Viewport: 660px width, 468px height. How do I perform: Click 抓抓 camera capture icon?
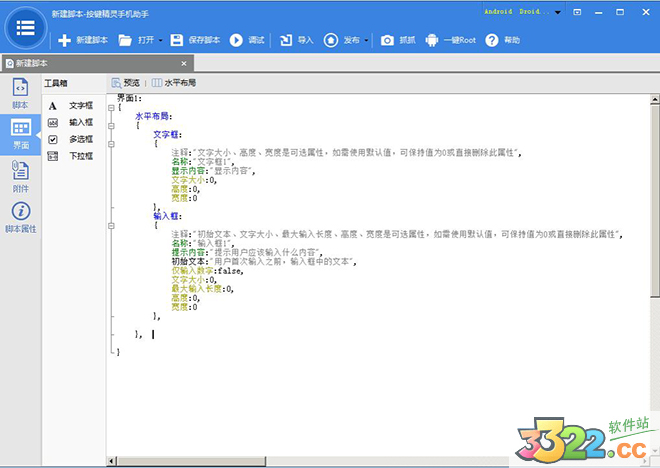tap(387, 41)
